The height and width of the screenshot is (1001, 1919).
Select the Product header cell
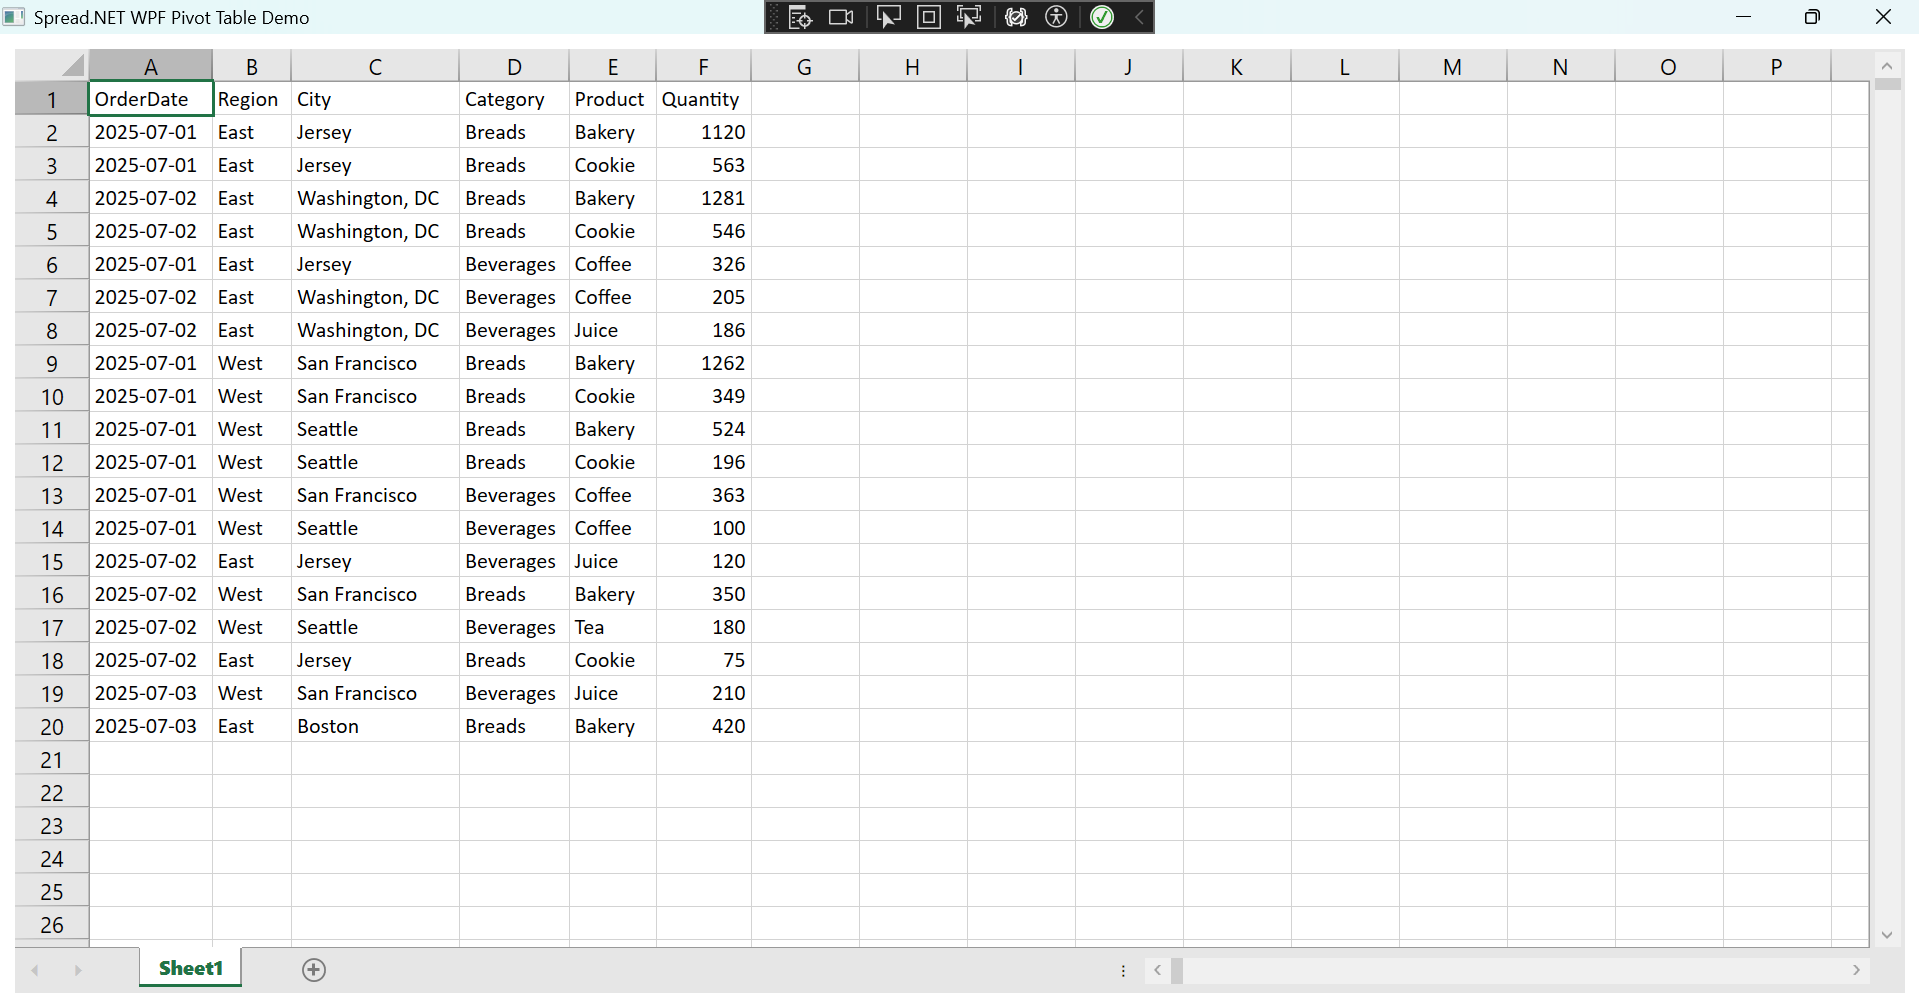tap(613, 99)
